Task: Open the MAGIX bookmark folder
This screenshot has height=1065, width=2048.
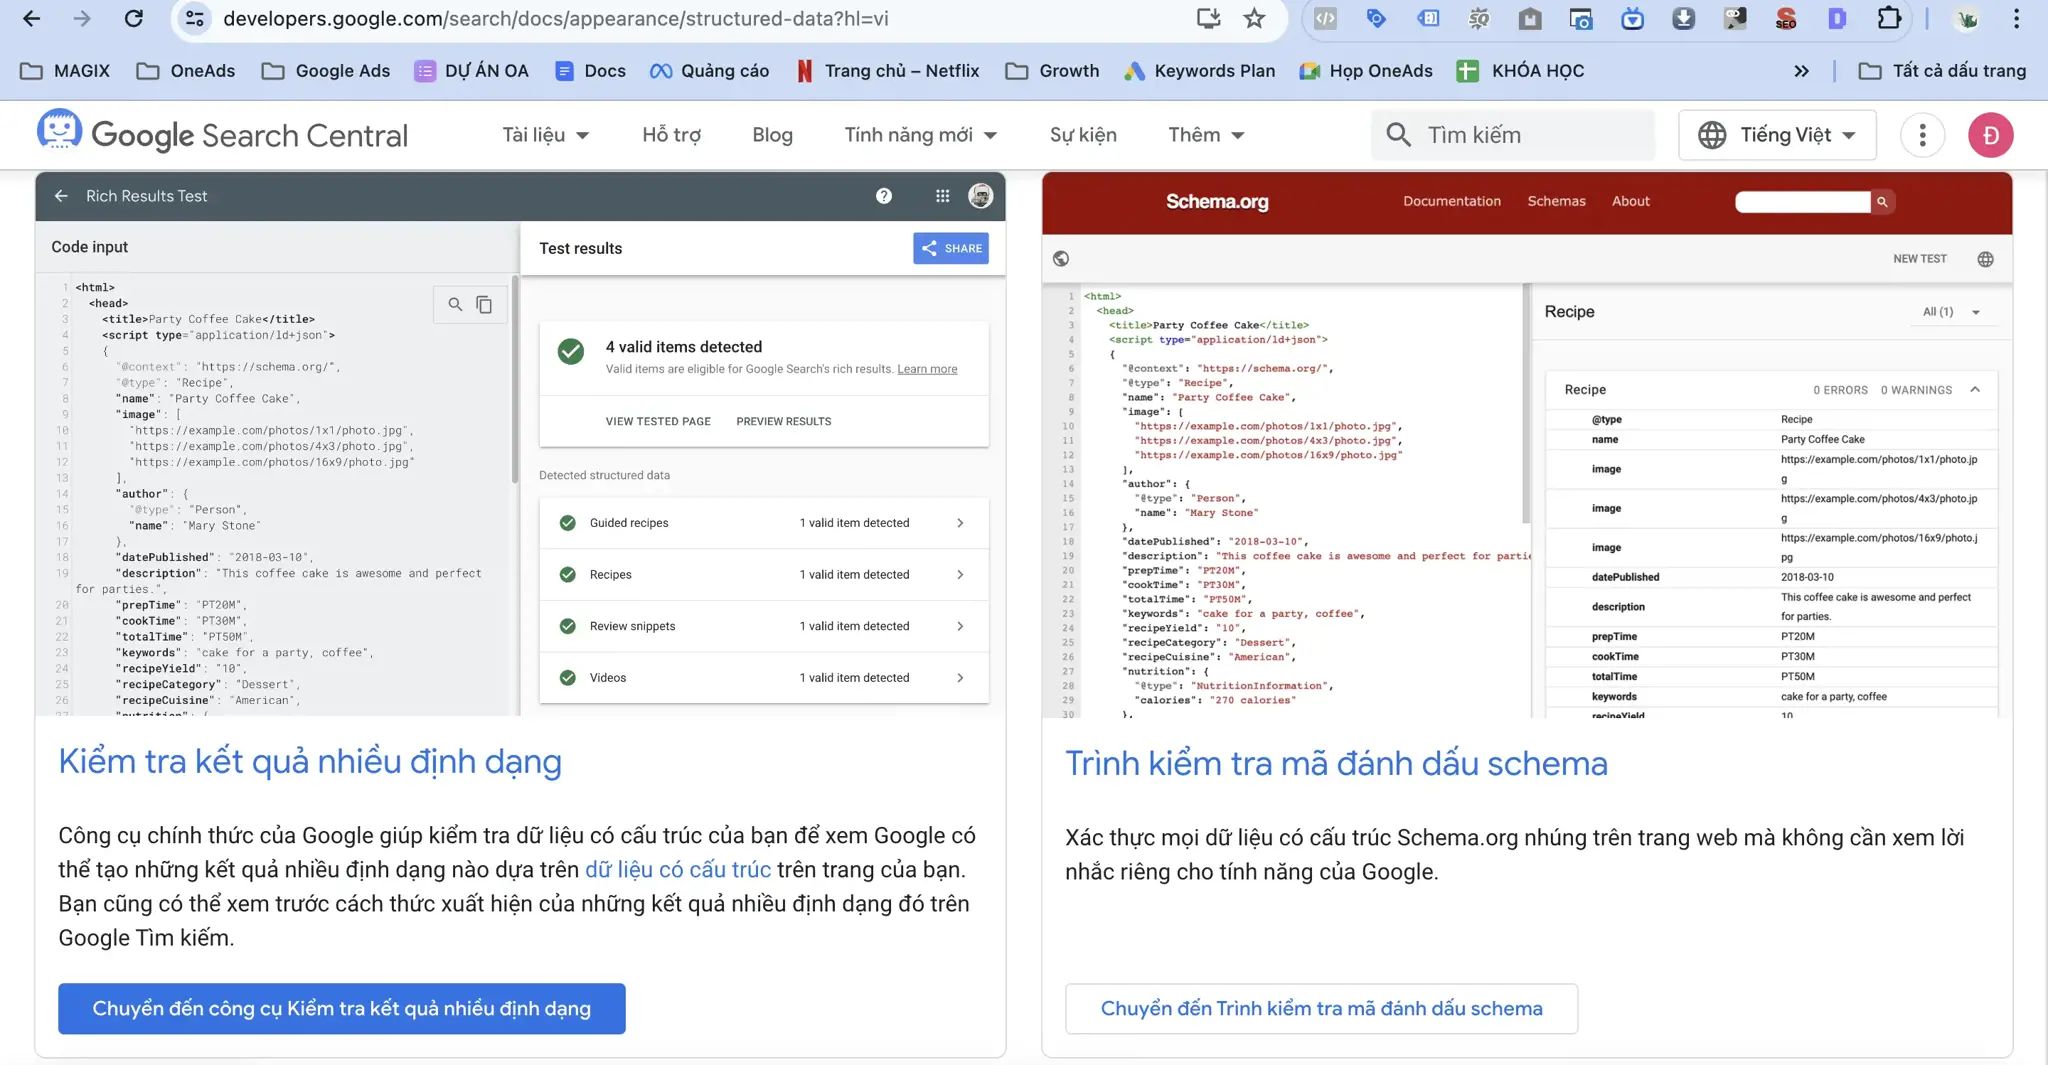Action: click(65, 71)
